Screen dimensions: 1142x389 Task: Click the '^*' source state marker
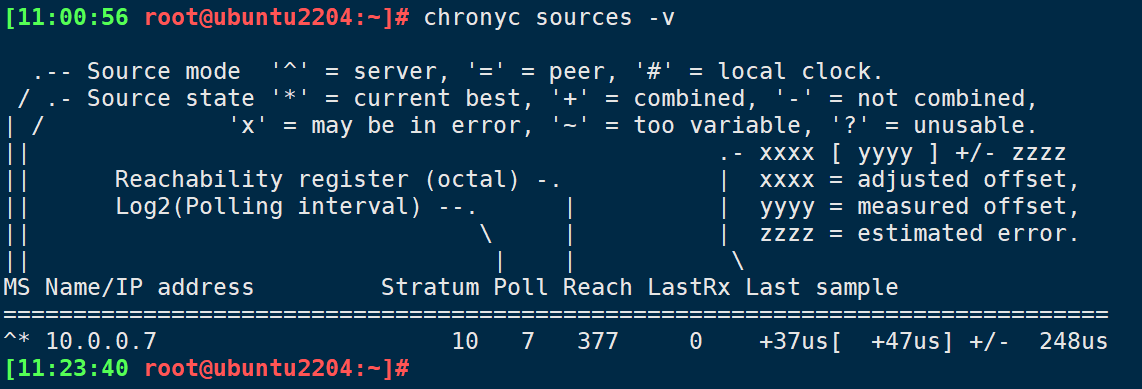[17, 341]
